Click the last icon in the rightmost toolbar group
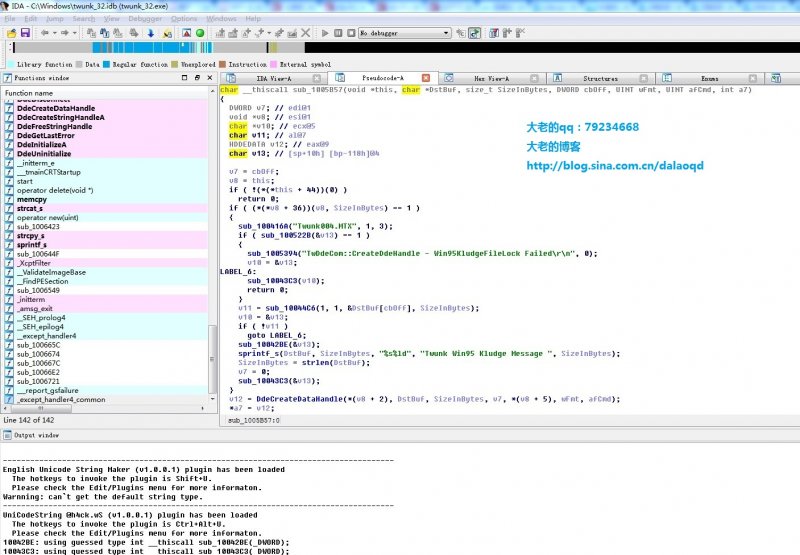800x555 pixels. click(x=520, y=33)
